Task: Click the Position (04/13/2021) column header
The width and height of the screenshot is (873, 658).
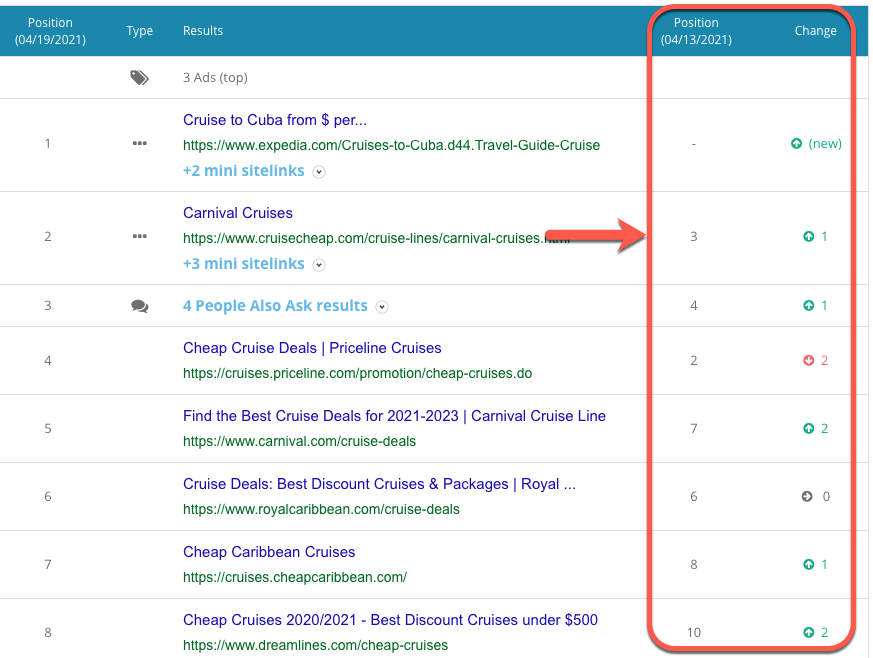Action: 696,31
